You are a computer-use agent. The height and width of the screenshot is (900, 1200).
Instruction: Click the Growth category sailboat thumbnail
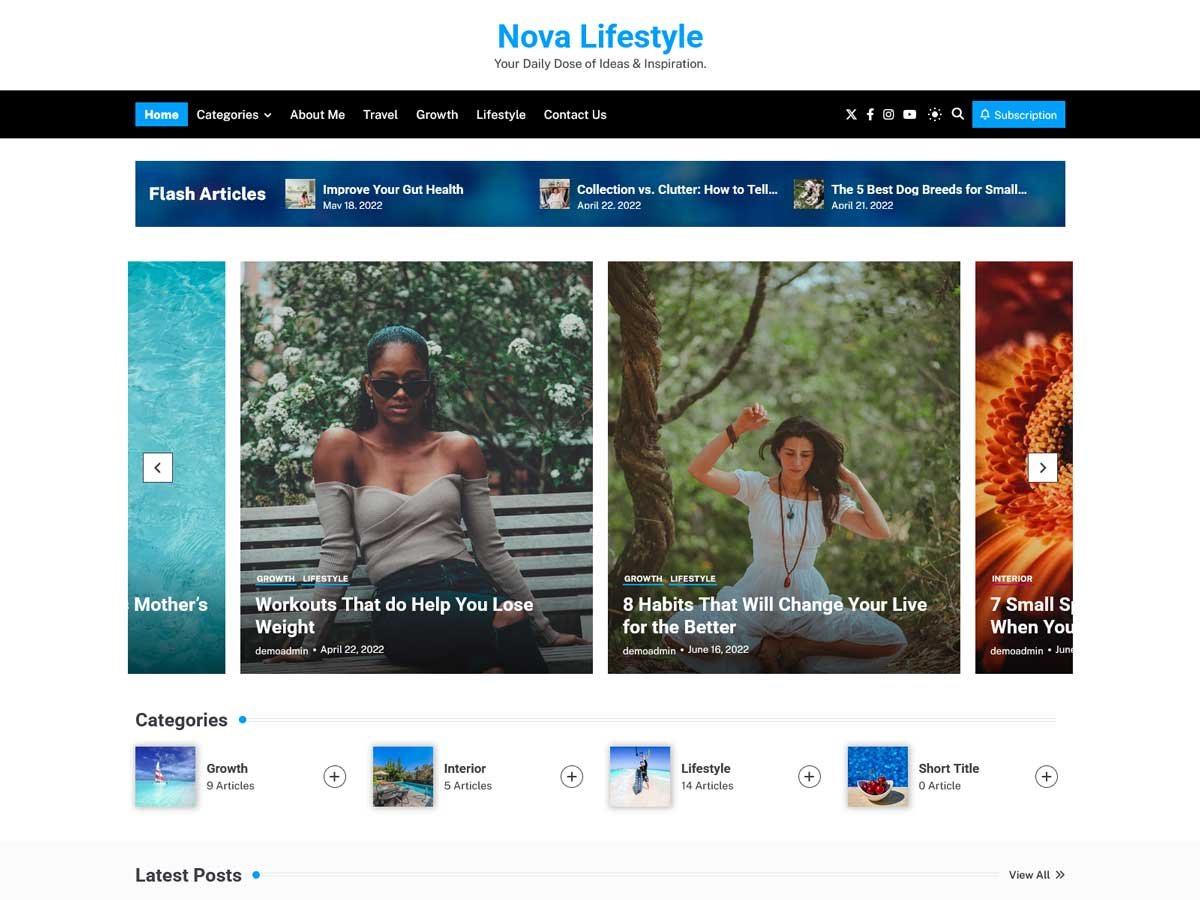(x=166, y=776)
